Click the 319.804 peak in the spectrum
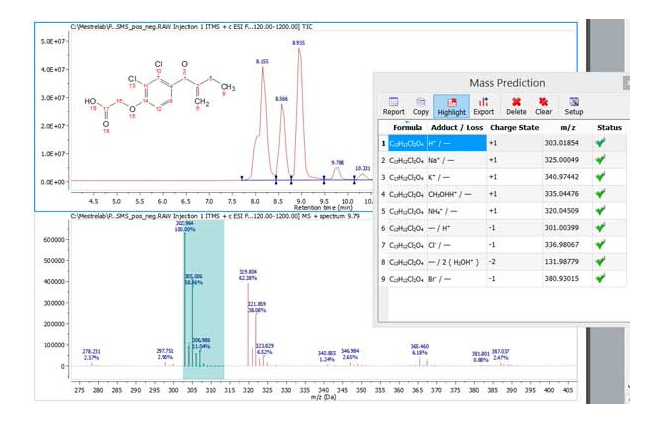Viewport: 660px width, 424px height. (248, 271)
